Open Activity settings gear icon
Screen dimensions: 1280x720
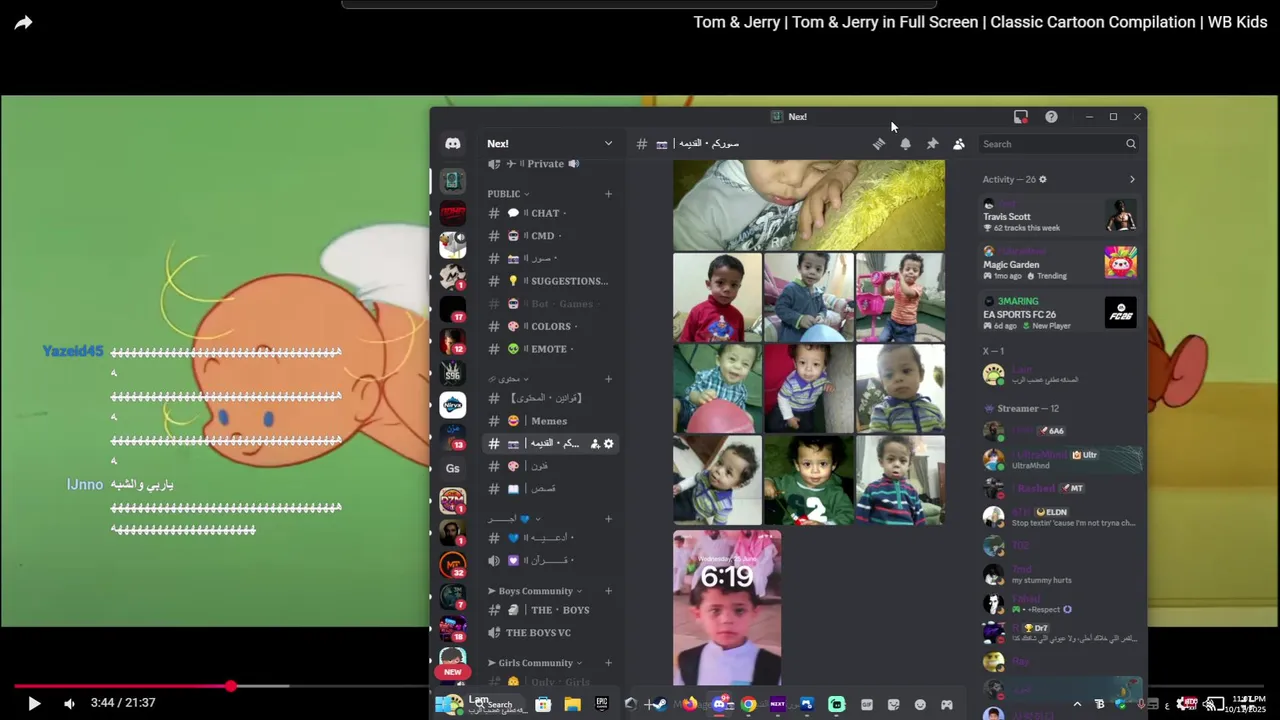(x=1043, y=180)
